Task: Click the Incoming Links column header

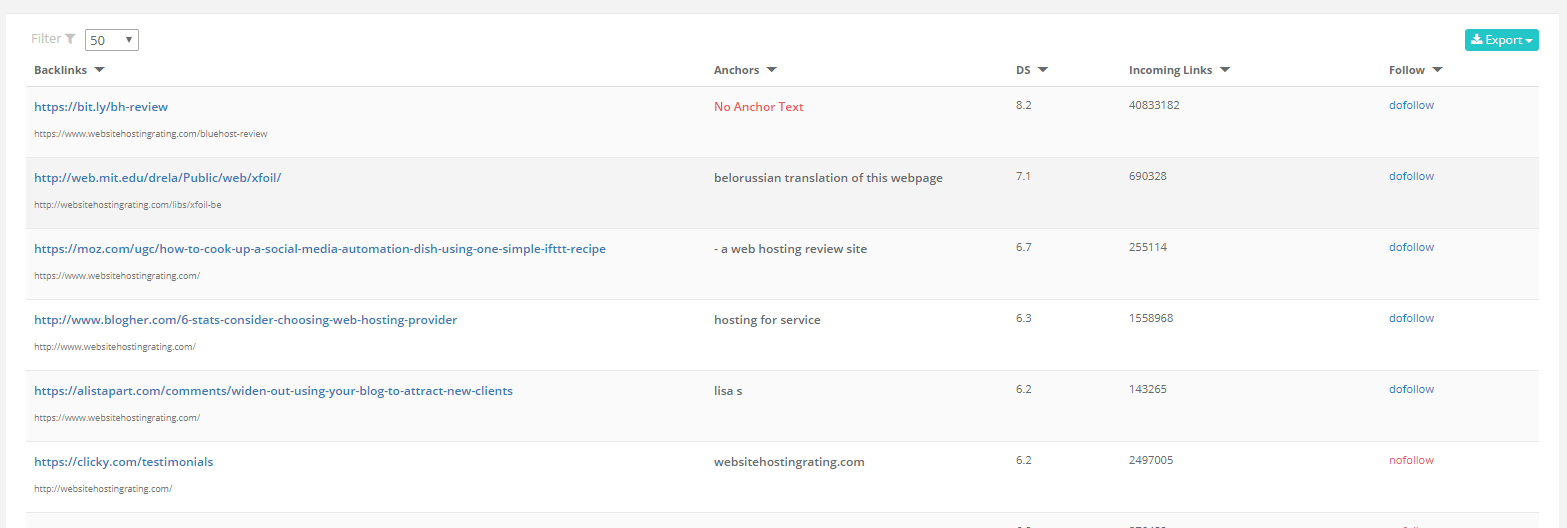Action: [1170, 70]
